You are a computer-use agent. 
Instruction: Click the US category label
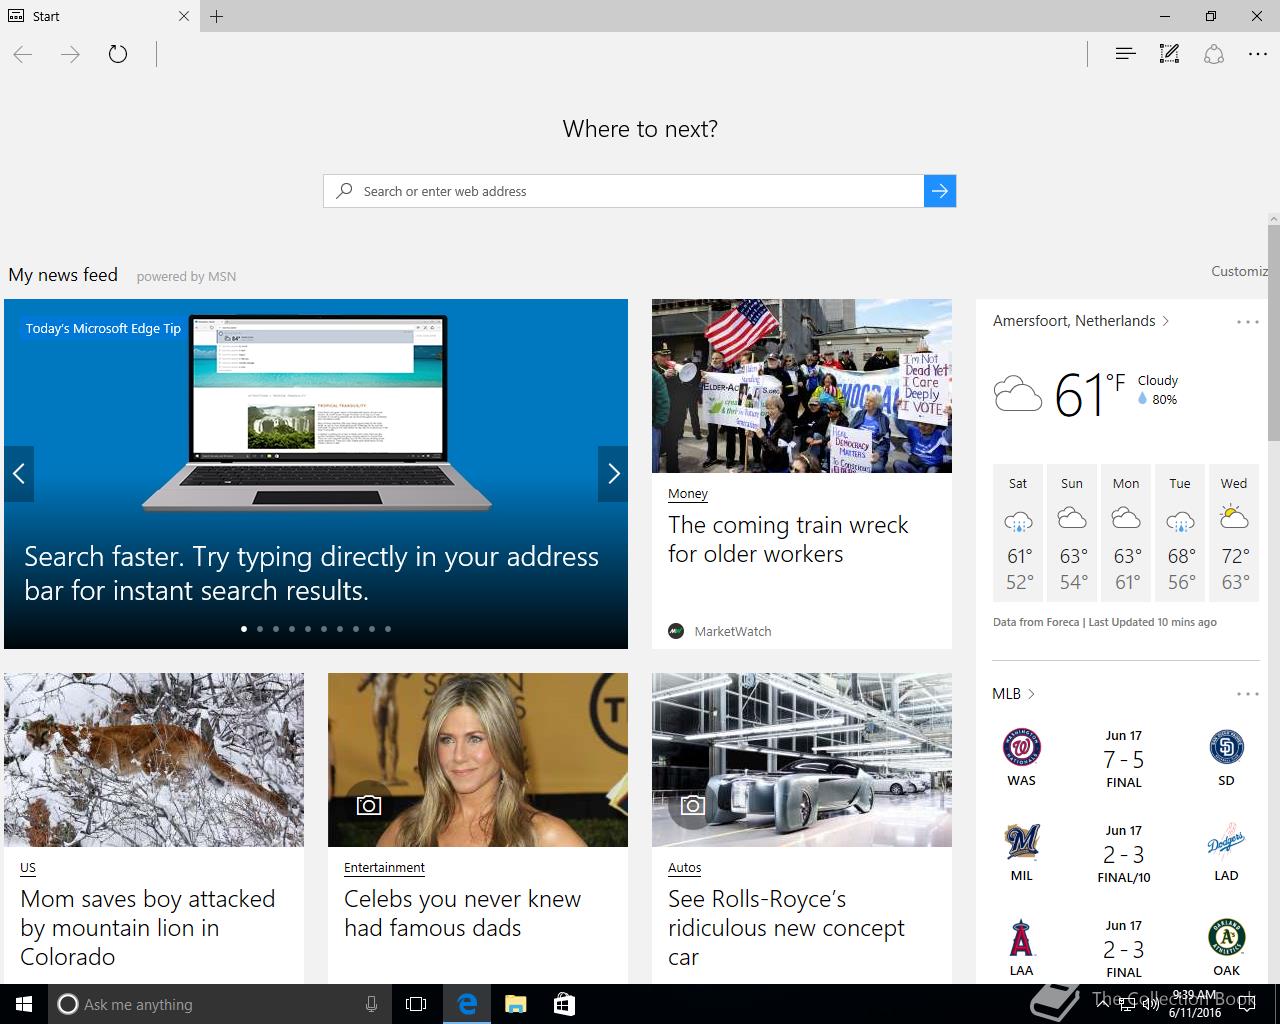point(28,868)
